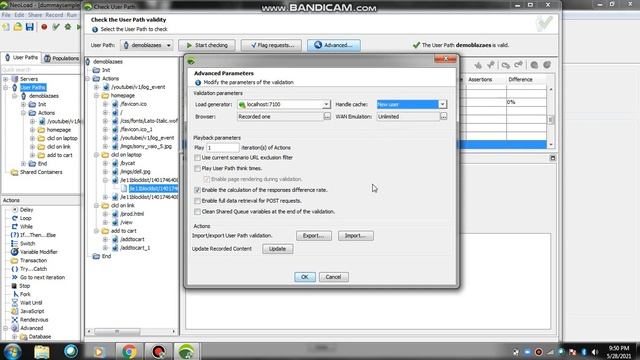Open the Load generator dropdown
The height and width of the screenshot is (360, 640).
pyautogui.click(x=326, y=104)
